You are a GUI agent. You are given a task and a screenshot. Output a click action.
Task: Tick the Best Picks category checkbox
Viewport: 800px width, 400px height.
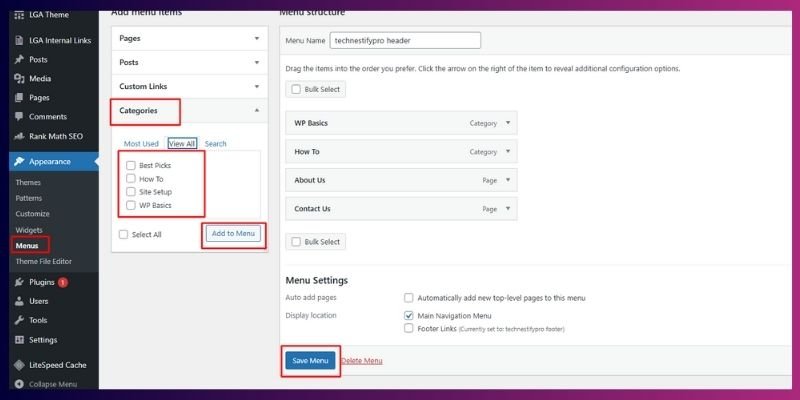tap(131, 165)
